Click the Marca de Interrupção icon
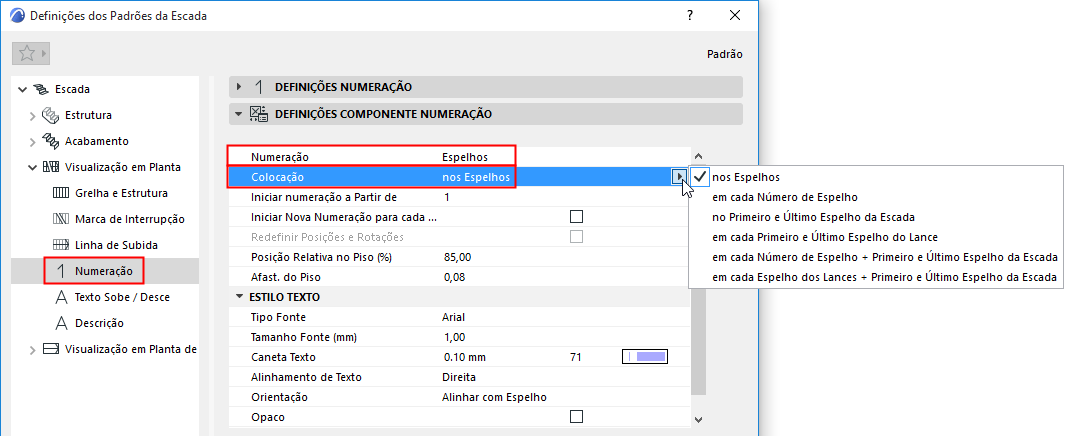This screenshot has height=436, width=1065. coord(61,219)
